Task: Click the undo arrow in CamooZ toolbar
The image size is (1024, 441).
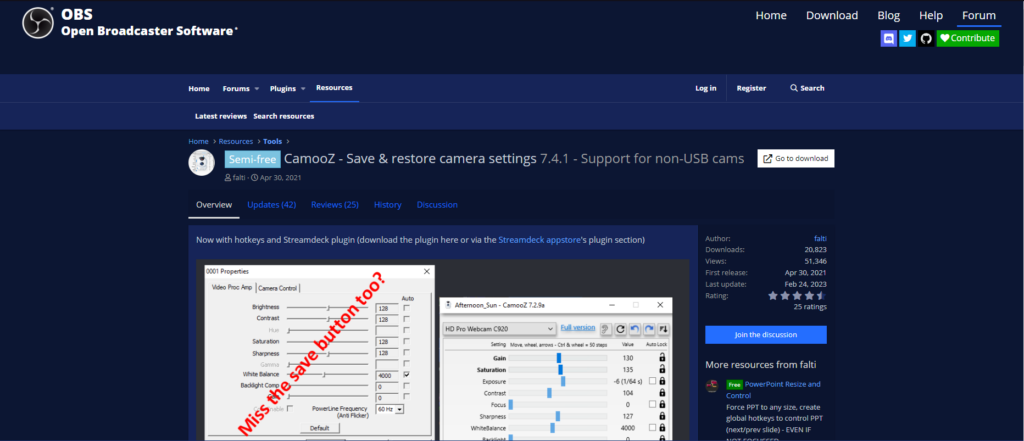Action: [x=634, y=328]
